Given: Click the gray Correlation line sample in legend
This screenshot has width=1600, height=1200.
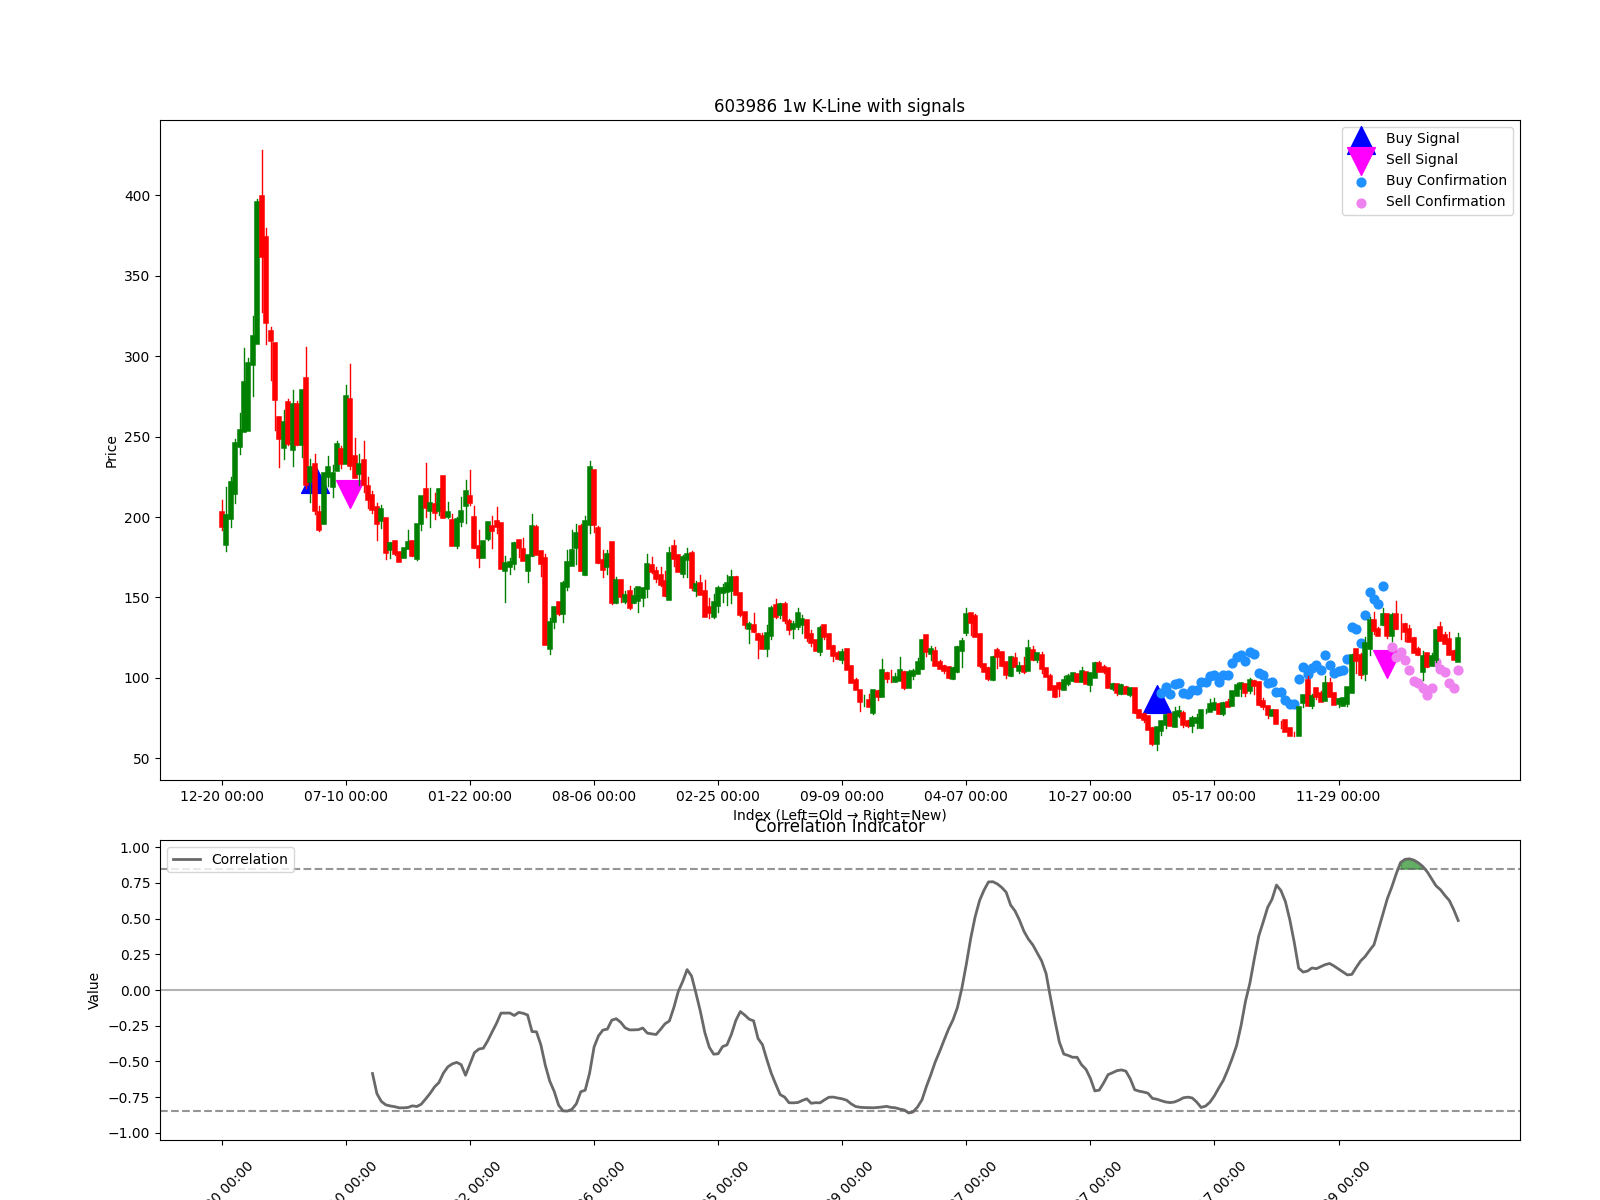Looking at the screenshot, I should point(187,860).
